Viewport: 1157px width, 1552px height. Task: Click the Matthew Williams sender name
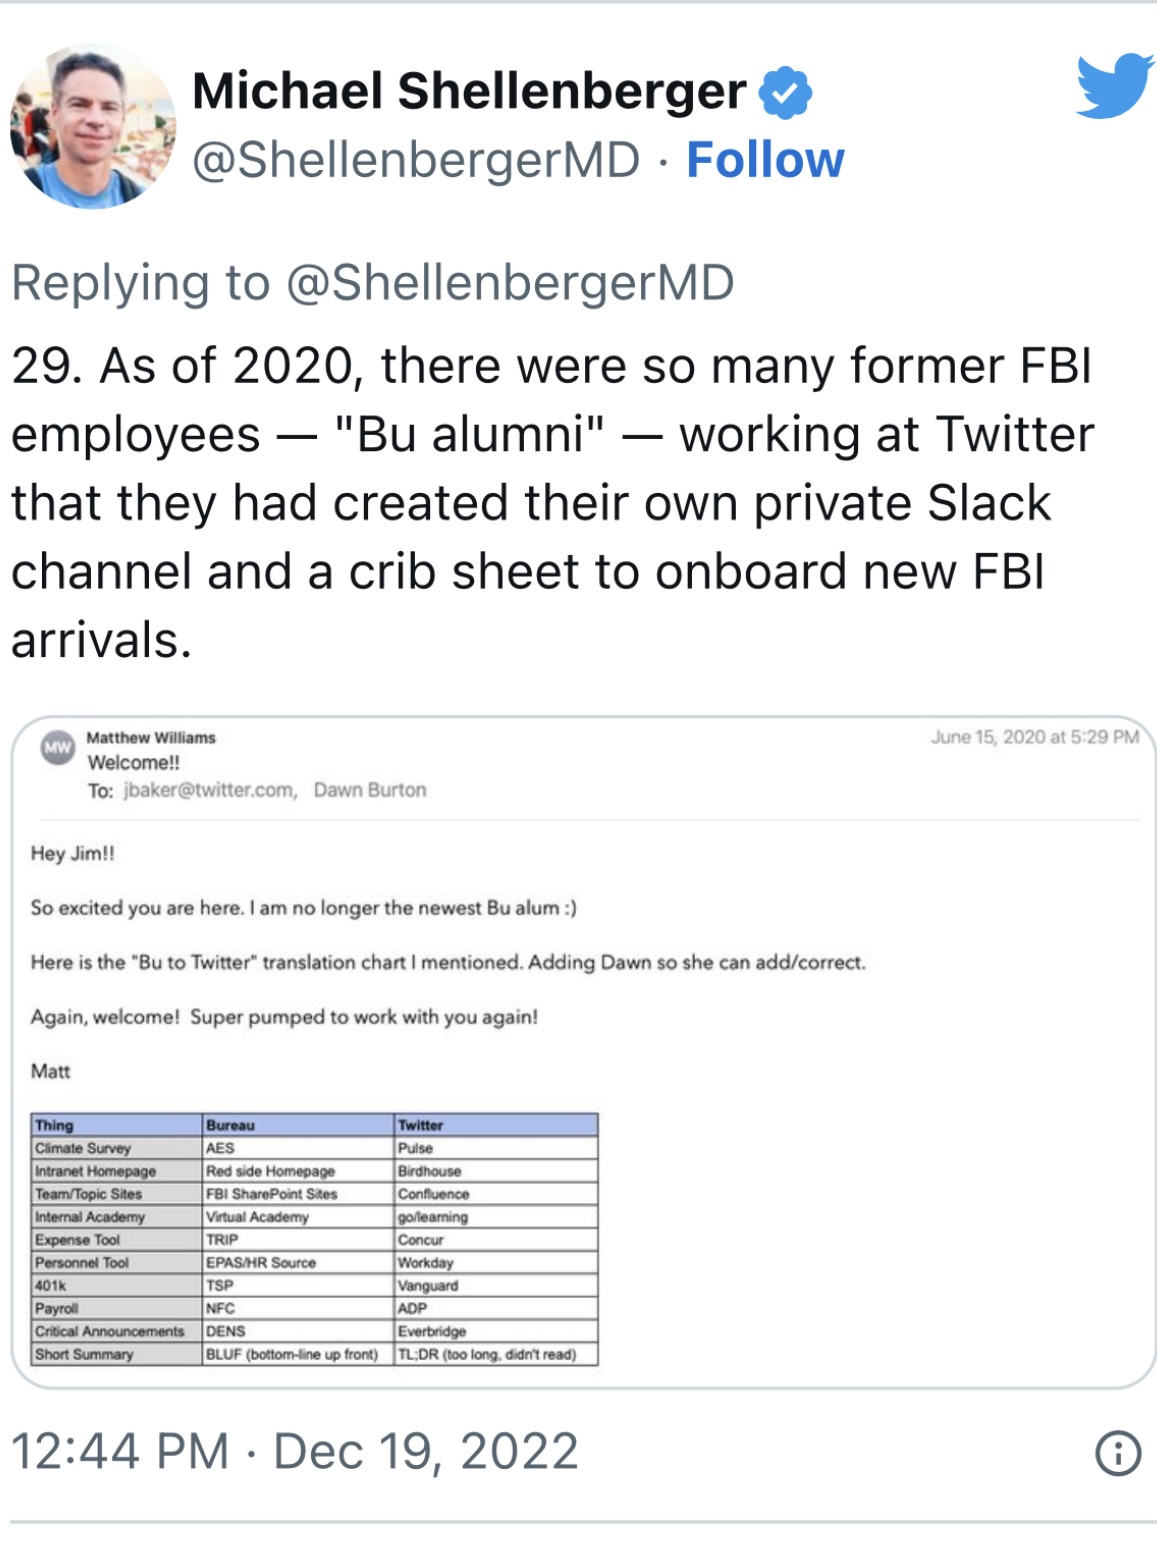click(x=151, y=738)
